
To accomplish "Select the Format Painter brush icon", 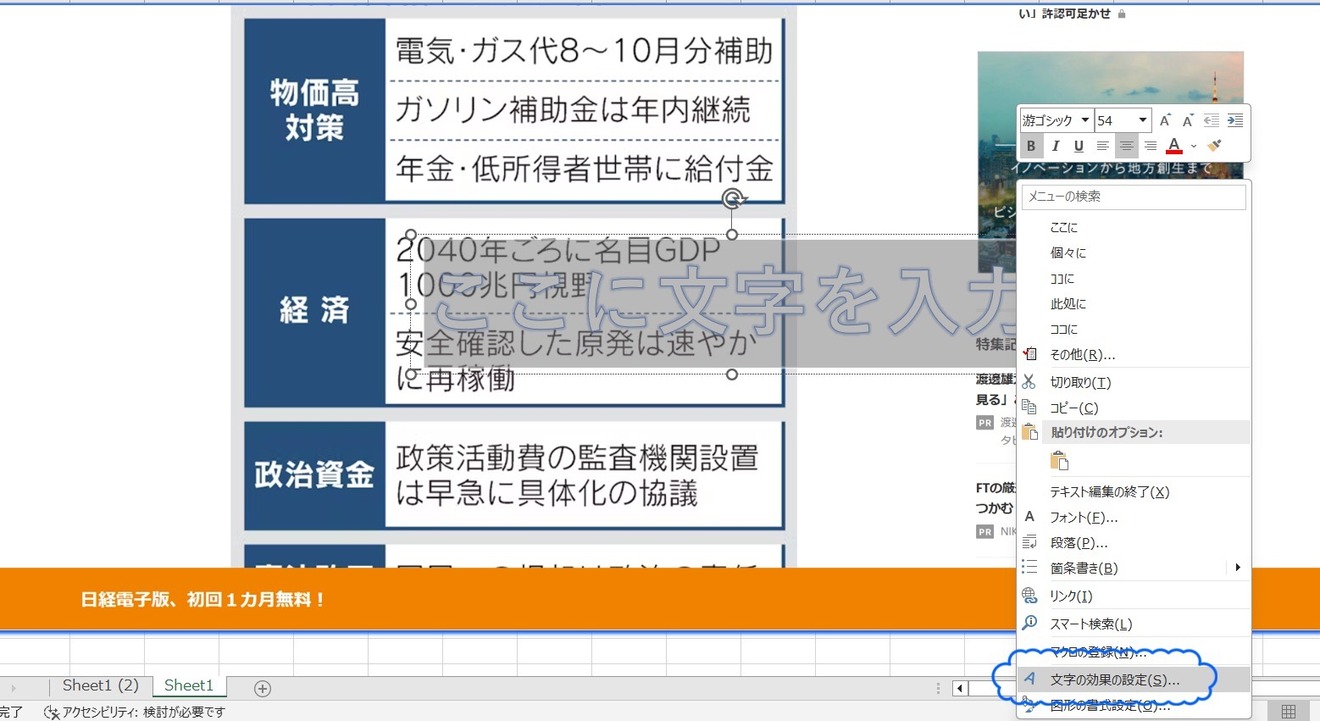I will (1214, 146).
